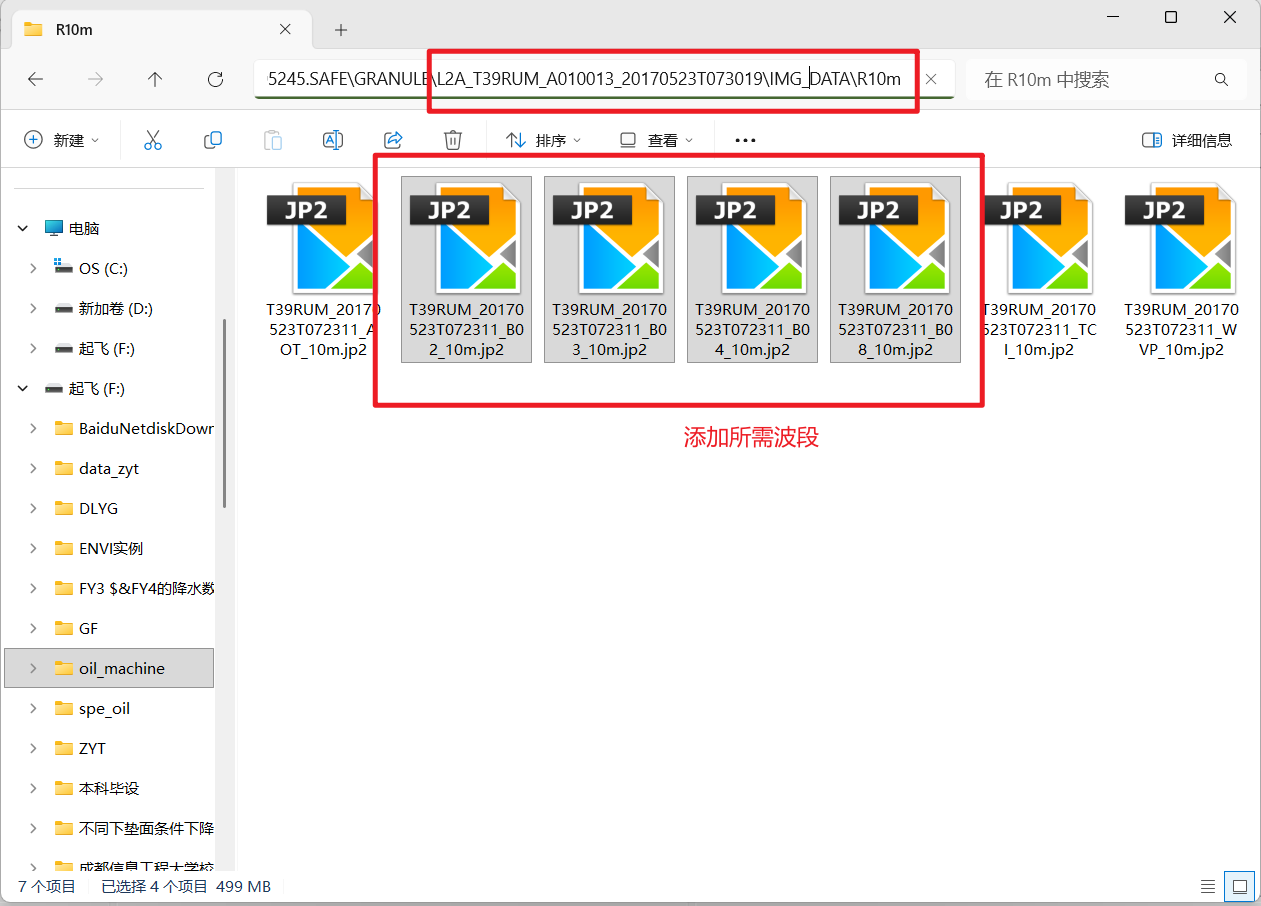Screen dimensions: 1261x906
Task: Click the Copy icon in toolbar
Action: pyautogui.click(x=213, y=140)
